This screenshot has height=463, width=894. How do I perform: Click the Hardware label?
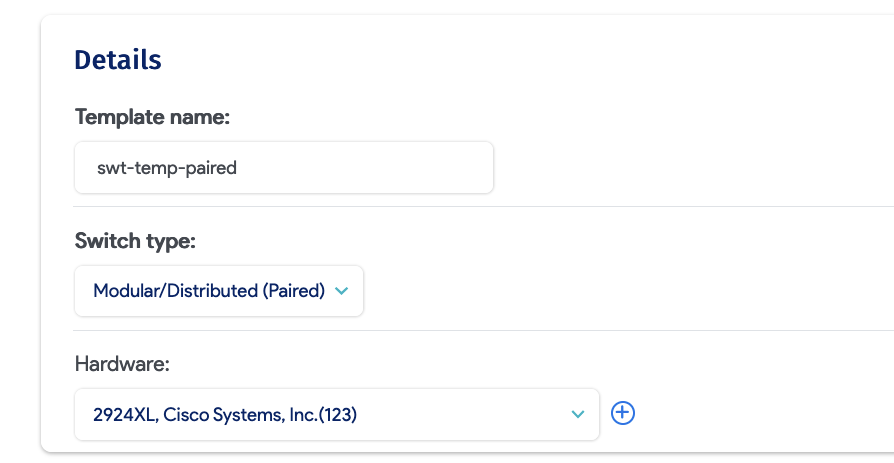(x=122, y=364)
